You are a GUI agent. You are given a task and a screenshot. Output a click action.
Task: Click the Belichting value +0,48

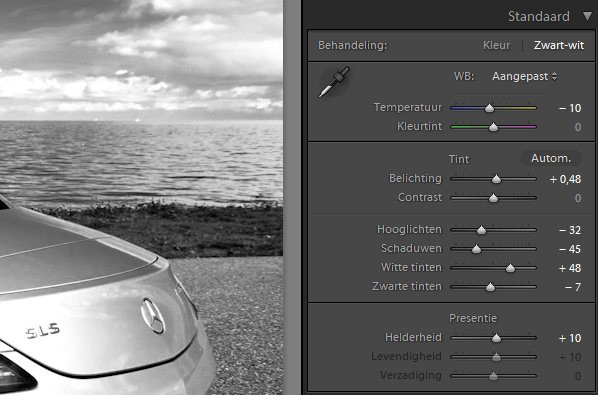point(566,179)
